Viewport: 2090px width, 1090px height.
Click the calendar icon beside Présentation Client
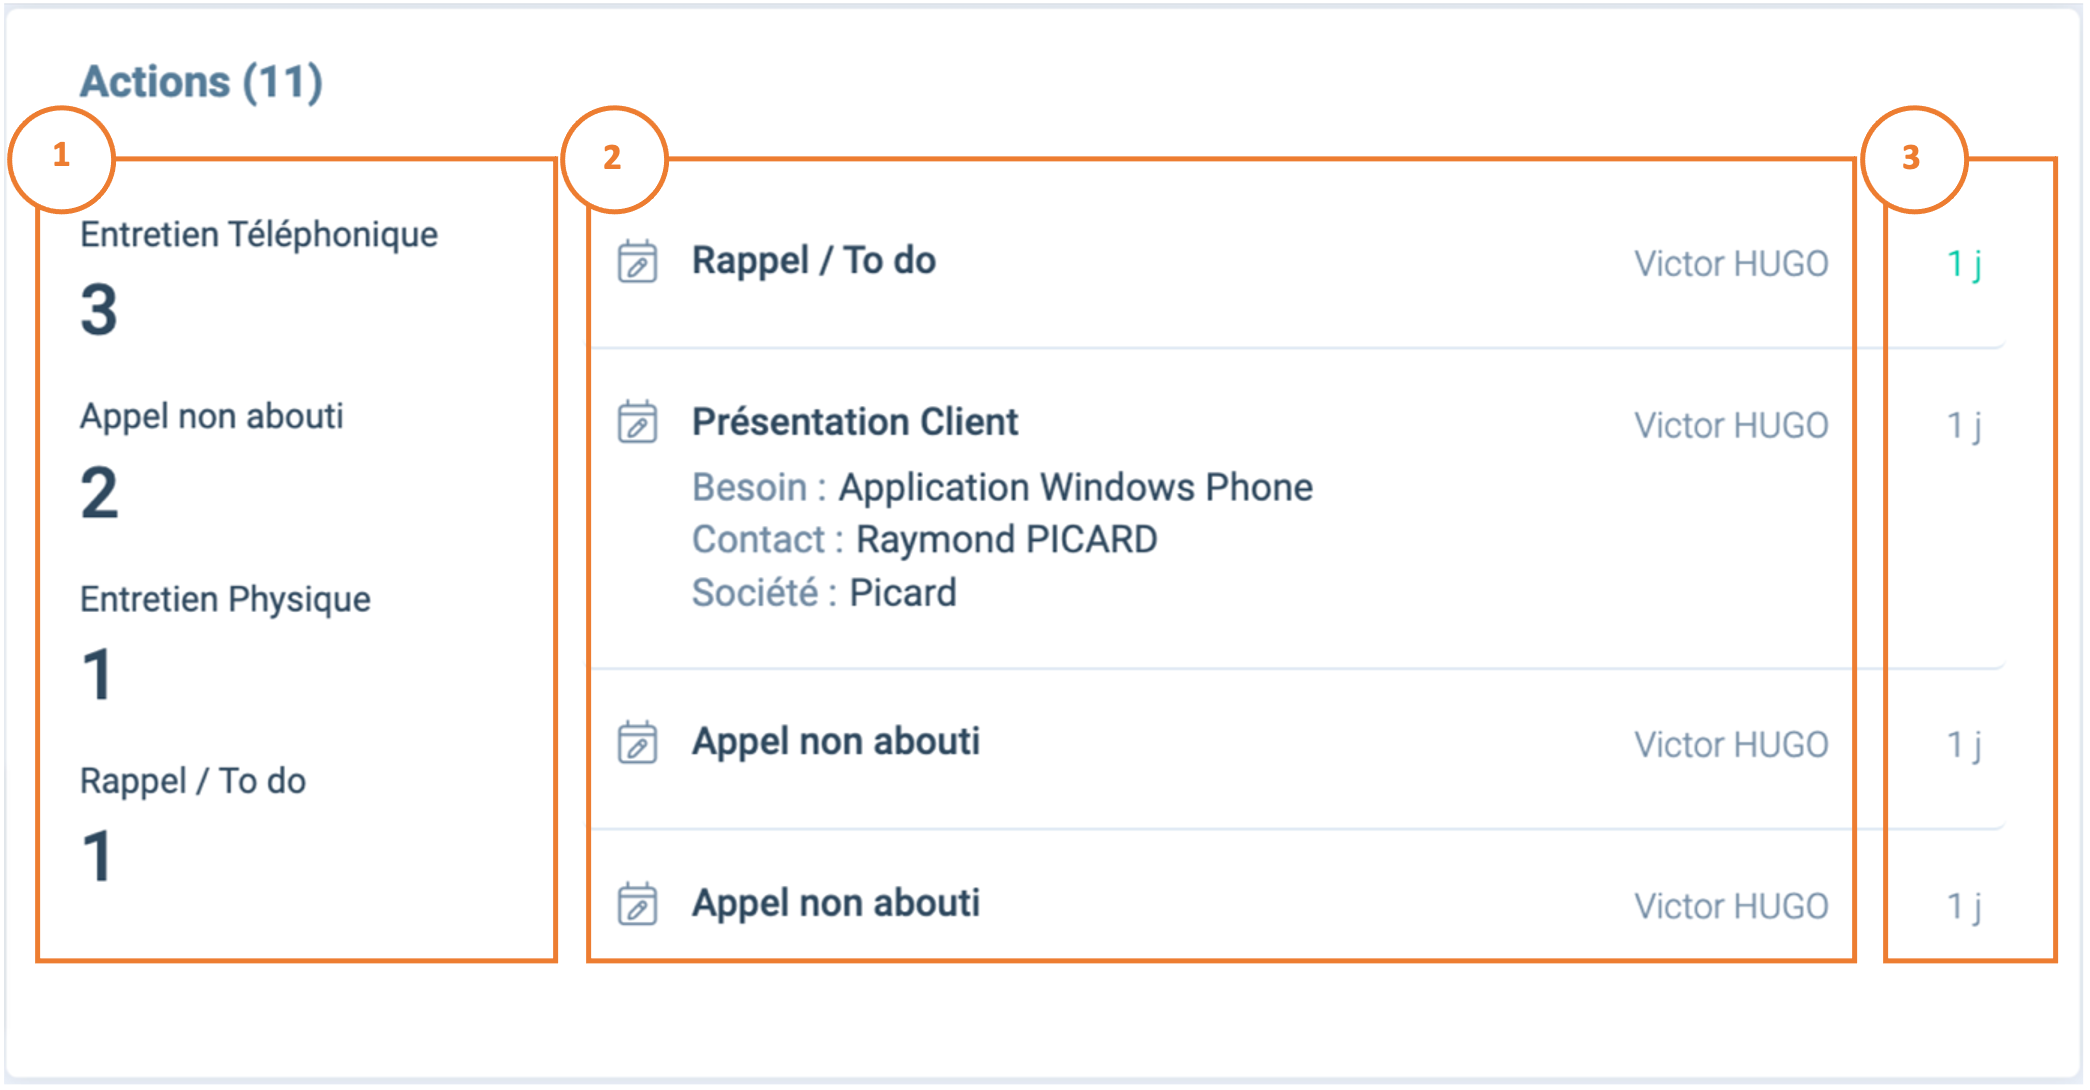[637, 422]
